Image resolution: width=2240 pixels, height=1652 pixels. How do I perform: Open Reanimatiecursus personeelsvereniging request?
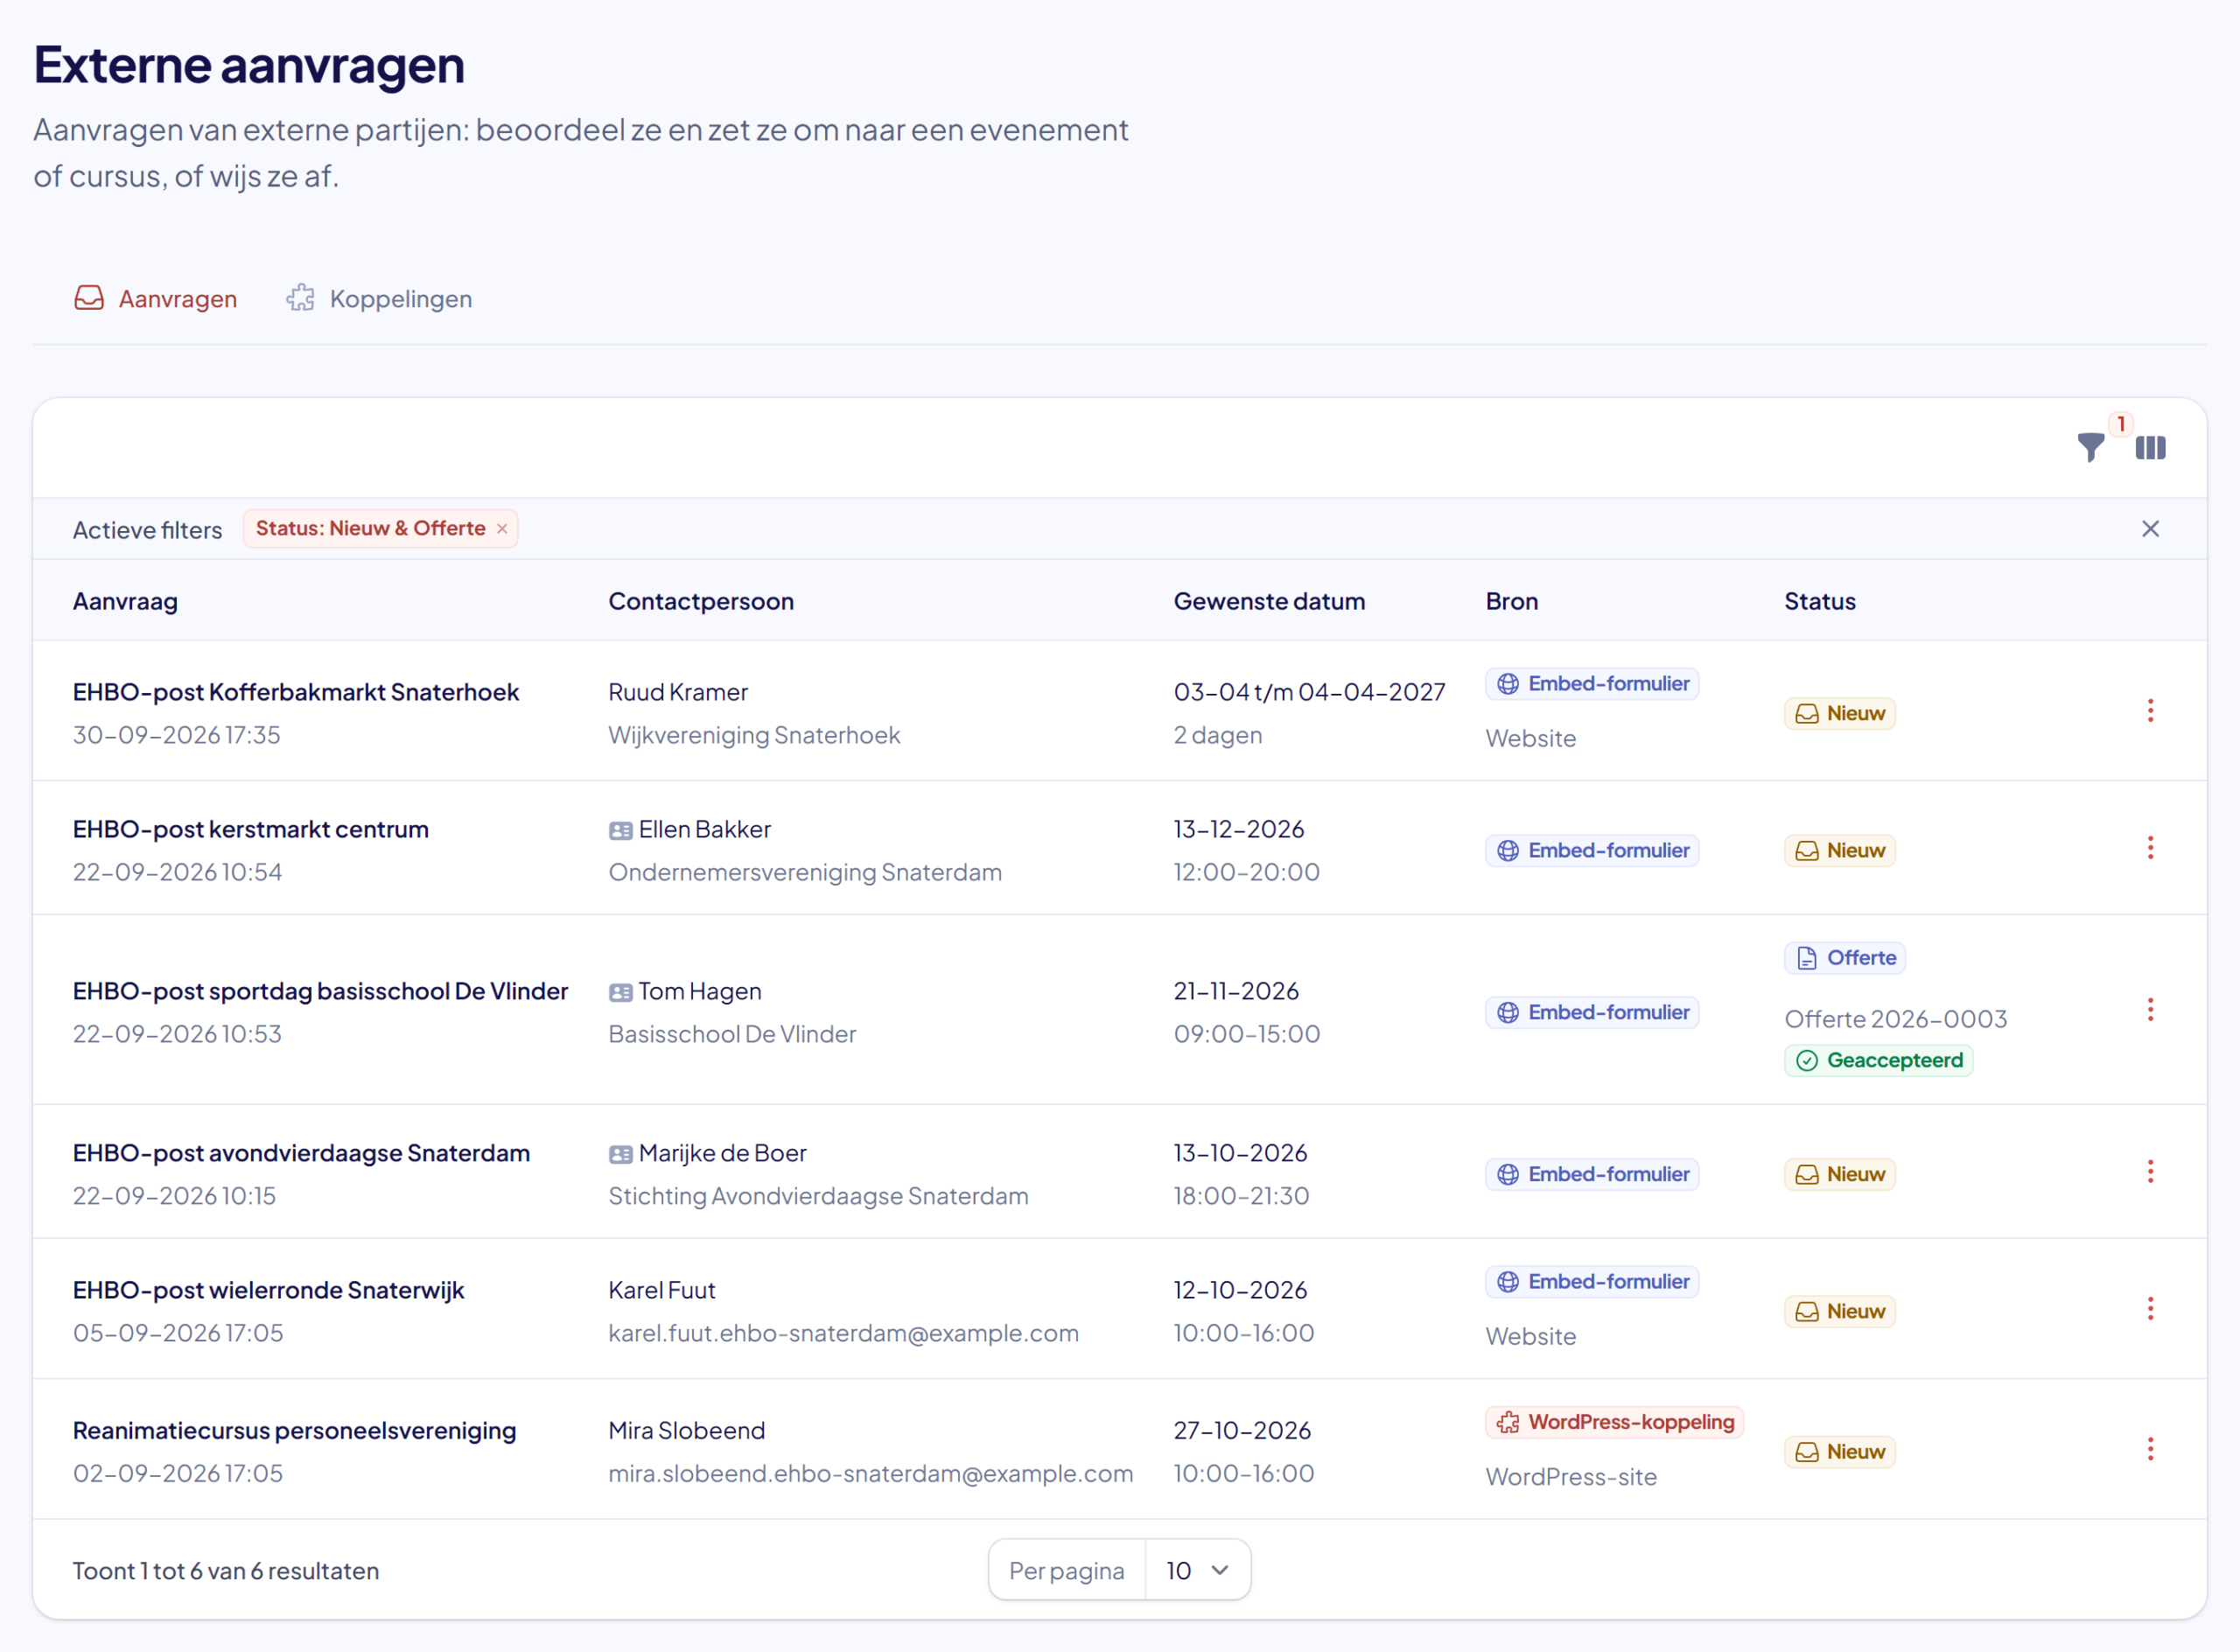click(294, 1430)
